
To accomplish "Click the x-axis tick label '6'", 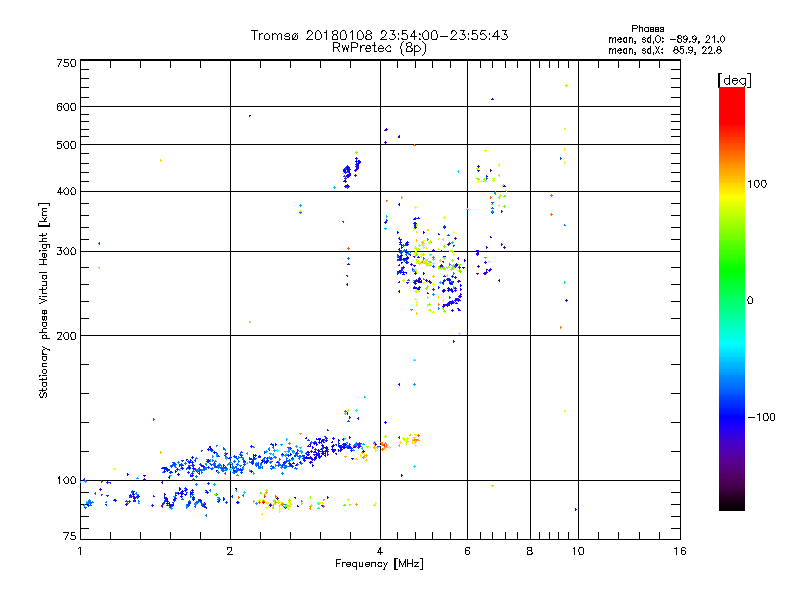I will click(x=467, y=551).
